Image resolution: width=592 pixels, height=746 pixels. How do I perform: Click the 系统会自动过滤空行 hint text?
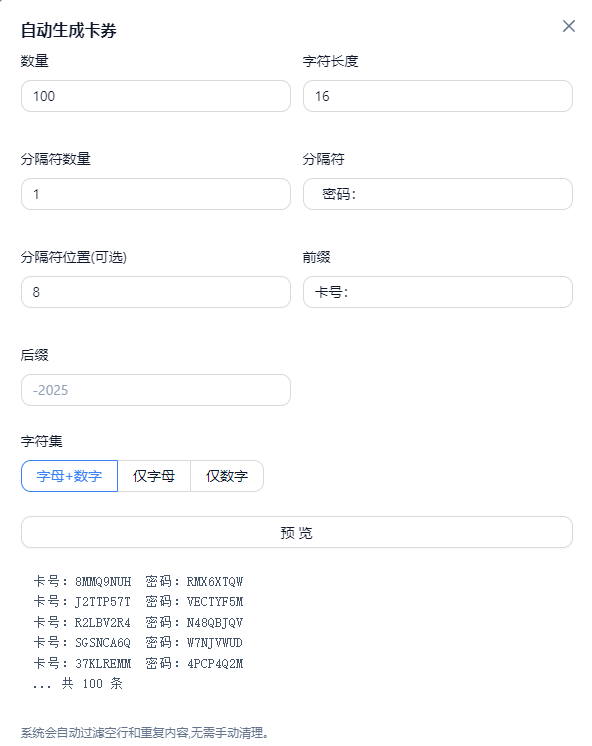[x=144, y=733]
